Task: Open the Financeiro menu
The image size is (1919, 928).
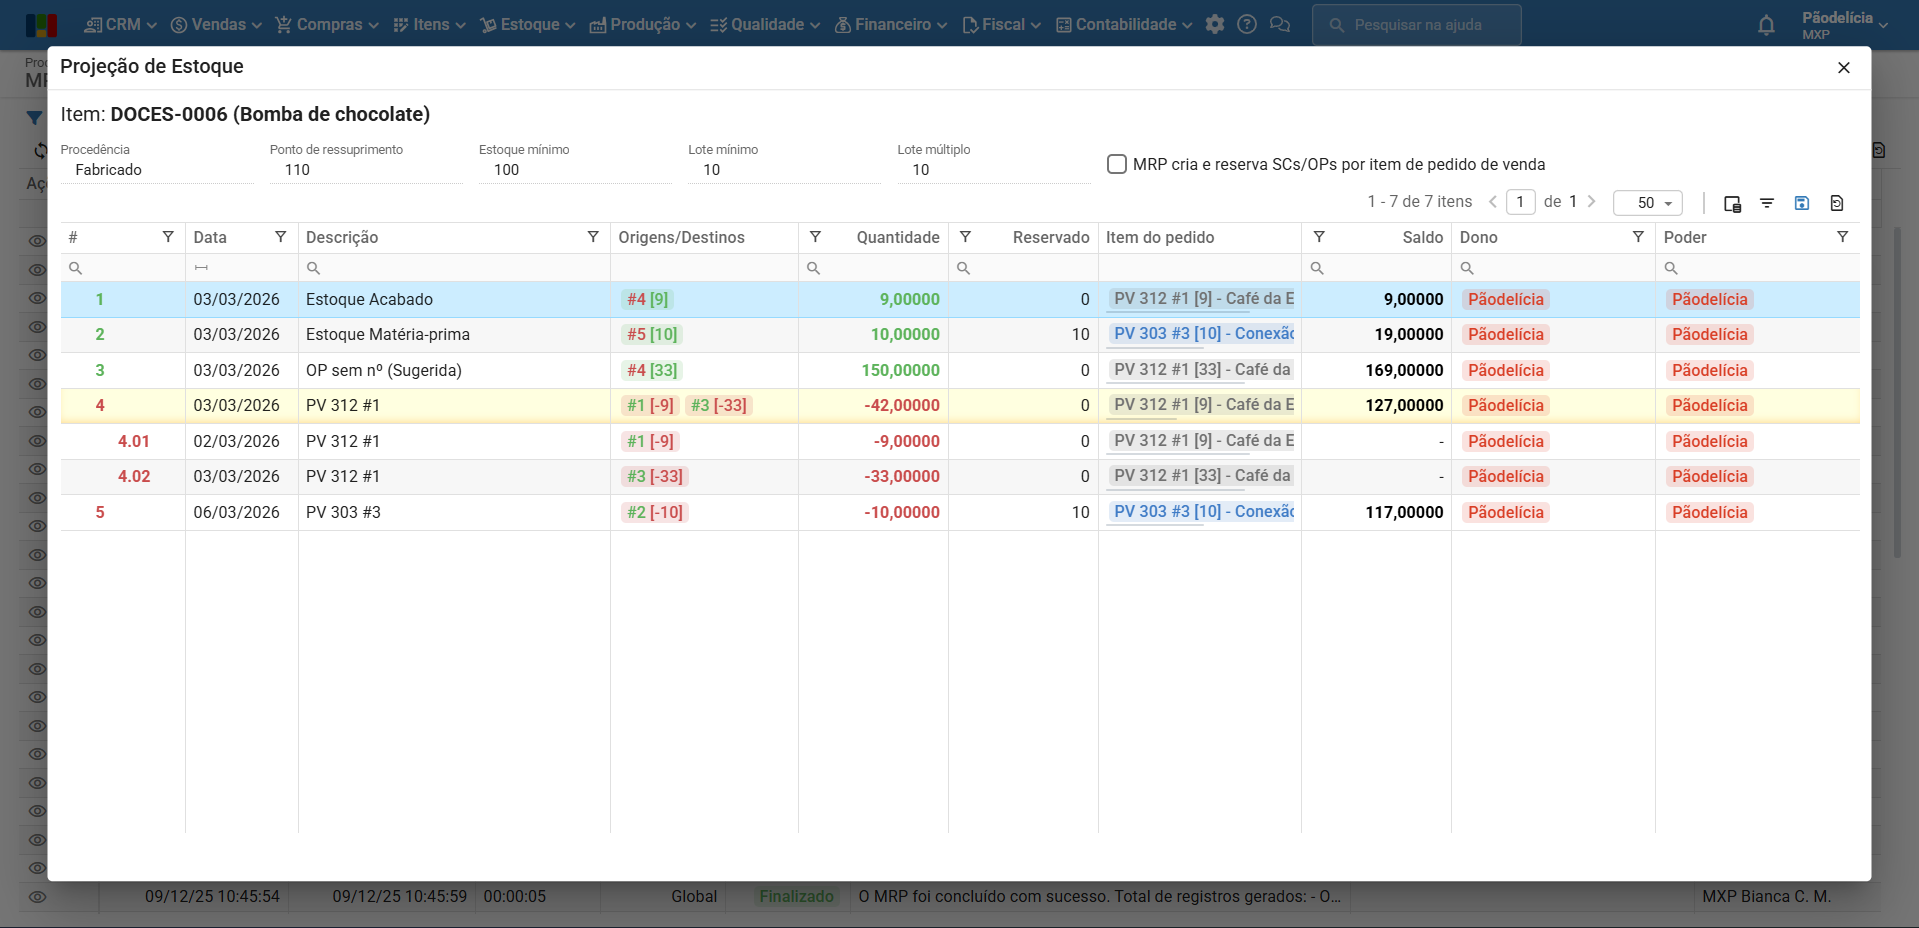Action: 891,25
